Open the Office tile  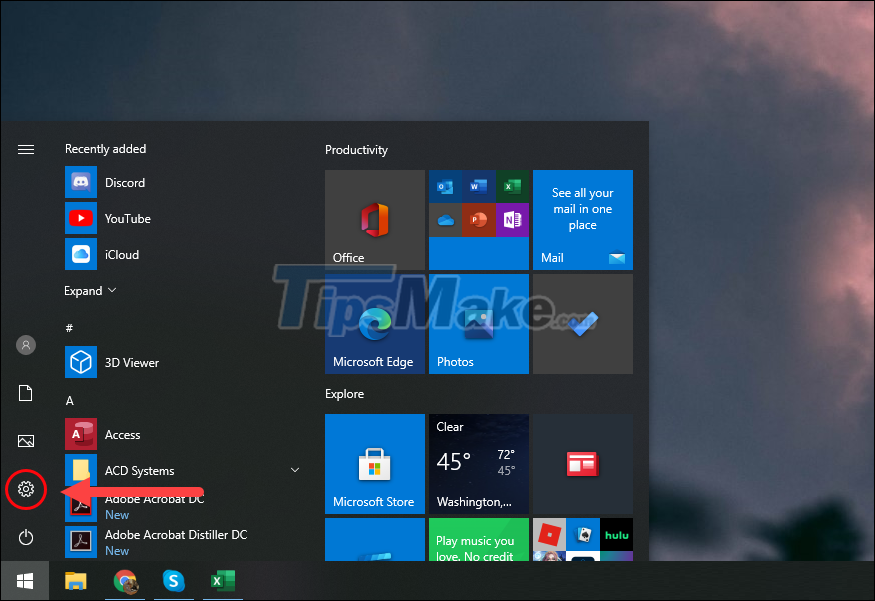click(375, 220)
